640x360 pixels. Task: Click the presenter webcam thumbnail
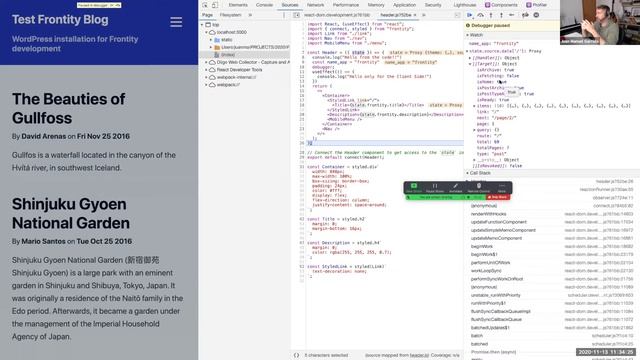600,22
